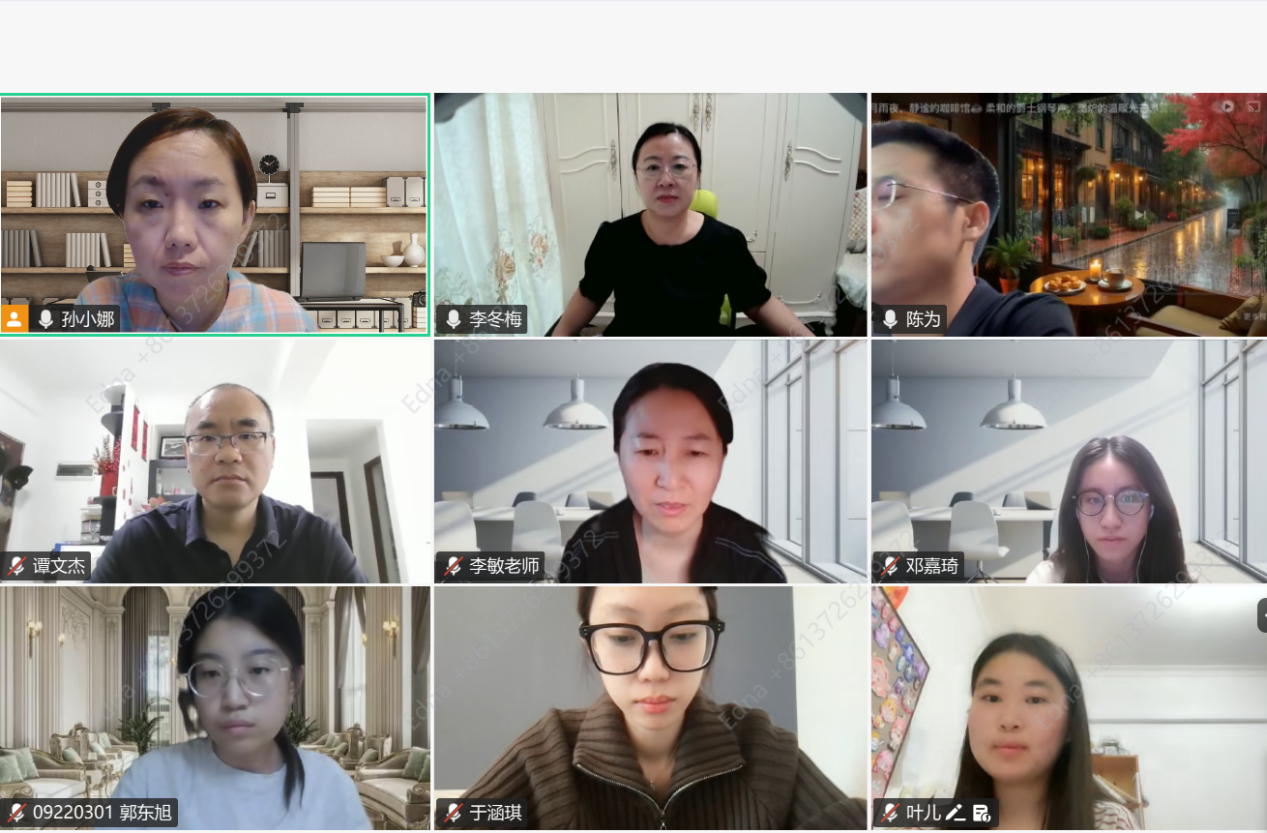Image resolution: width=1267 pixels, height=833 pixels.
Task: Click the name label 李敏老师
Action: tap(504, 566)
